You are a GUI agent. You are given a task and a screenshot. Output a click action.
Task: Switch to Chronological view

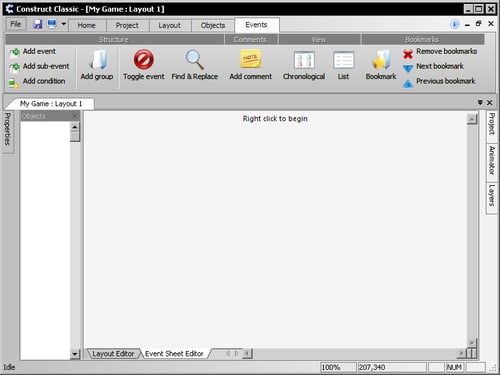pyautogui.click(x=304, y=60)
